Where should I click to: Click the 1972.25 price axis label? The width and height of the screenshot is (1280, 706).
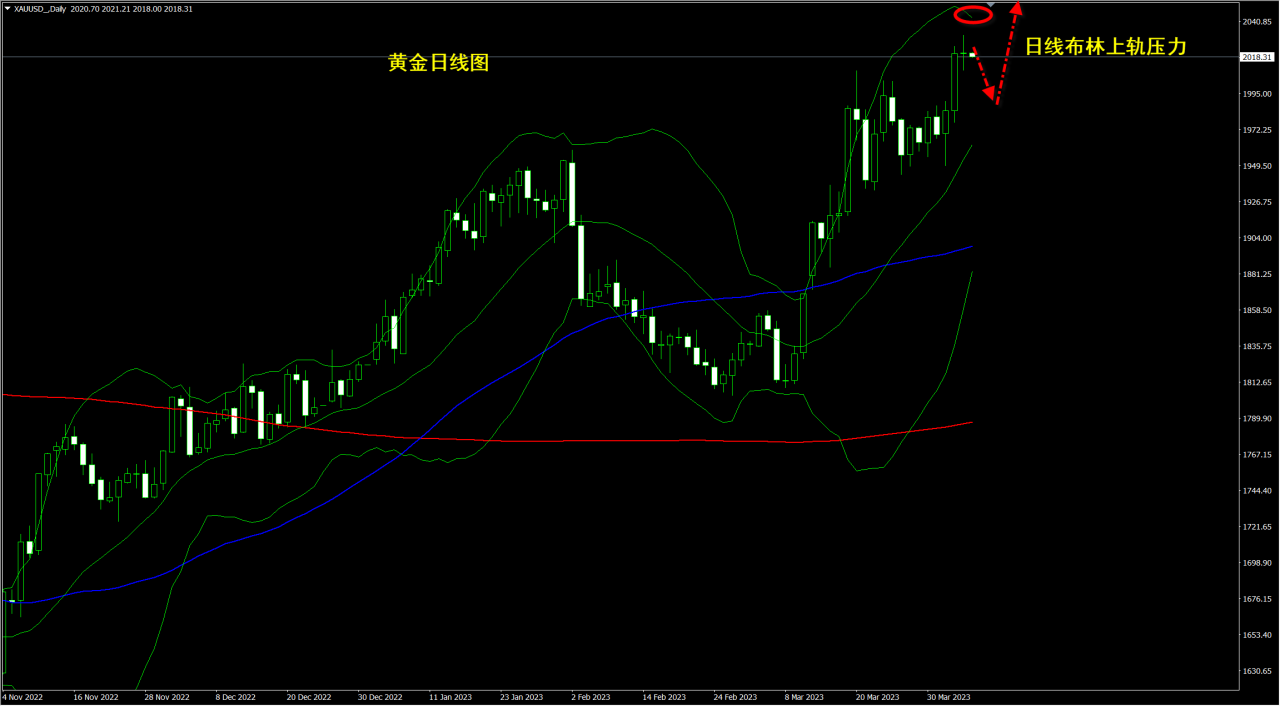click(1256, 130)
